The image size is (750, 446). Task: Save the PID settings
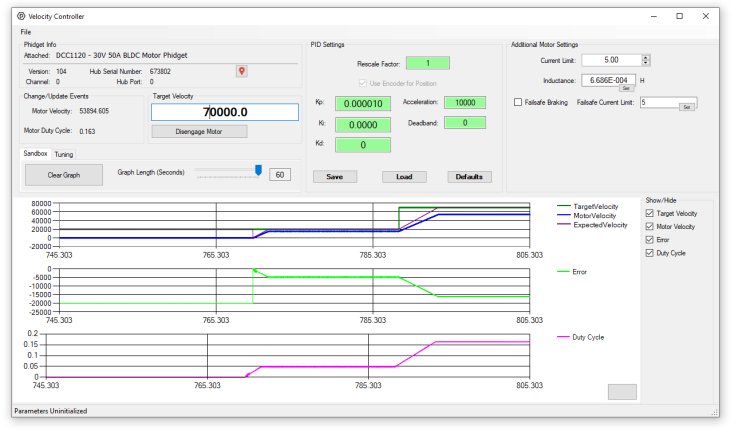(334, 177)
